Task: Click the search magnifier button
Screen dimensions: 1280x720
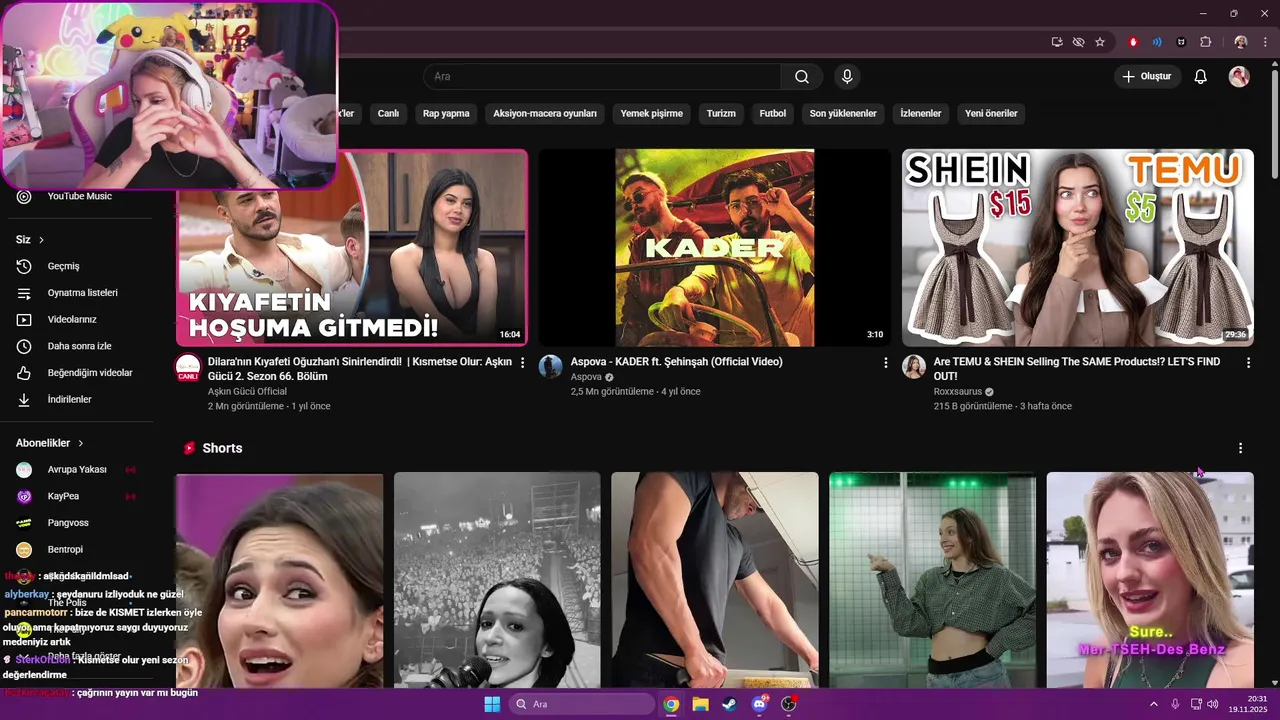Action: (x=802, y=77)
